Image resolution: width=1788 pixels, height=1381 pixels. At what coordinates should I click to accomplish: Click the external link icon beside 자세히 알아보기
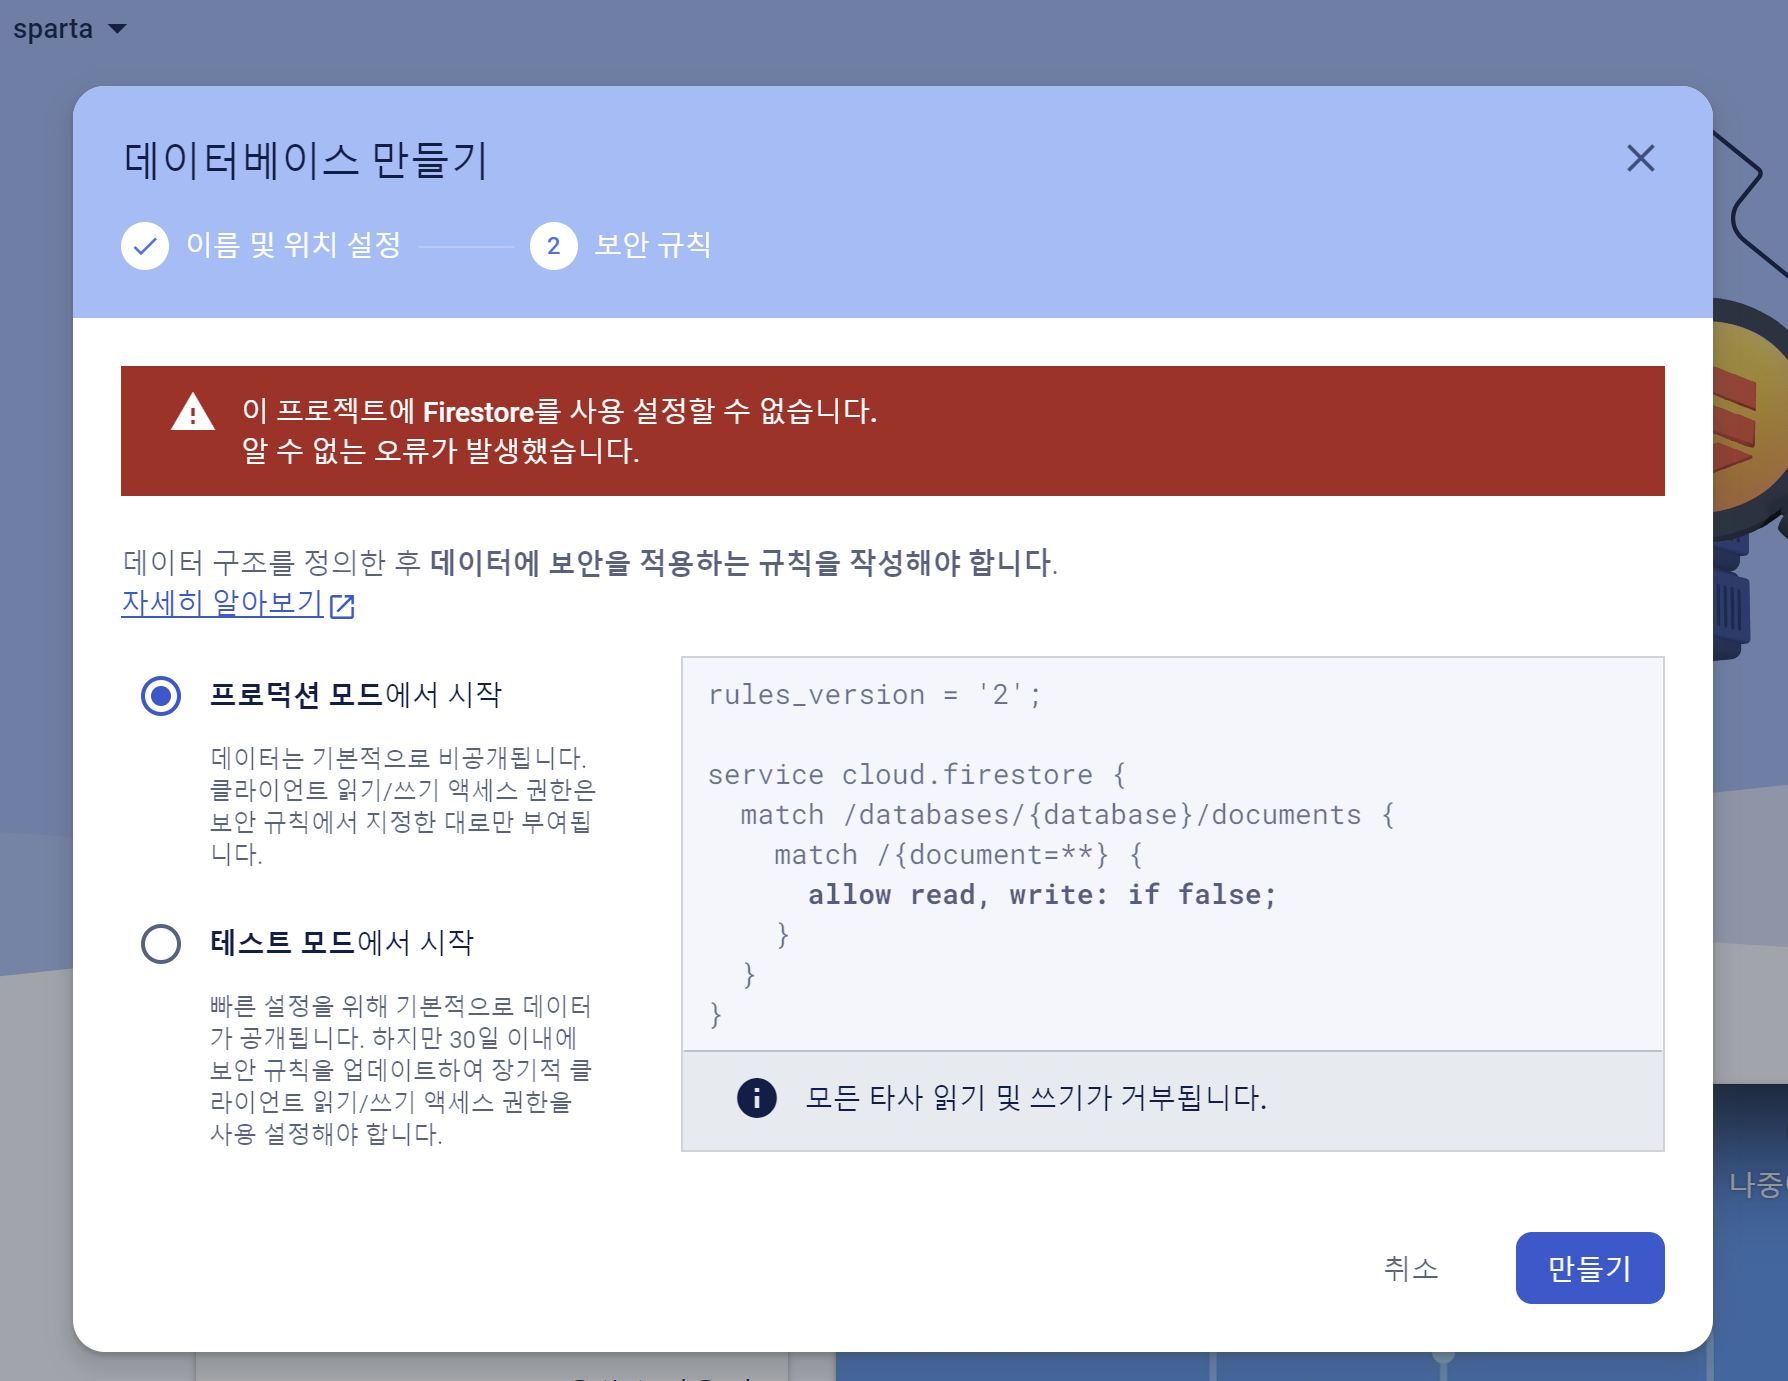pyautogui.click(x=342, y=606)
